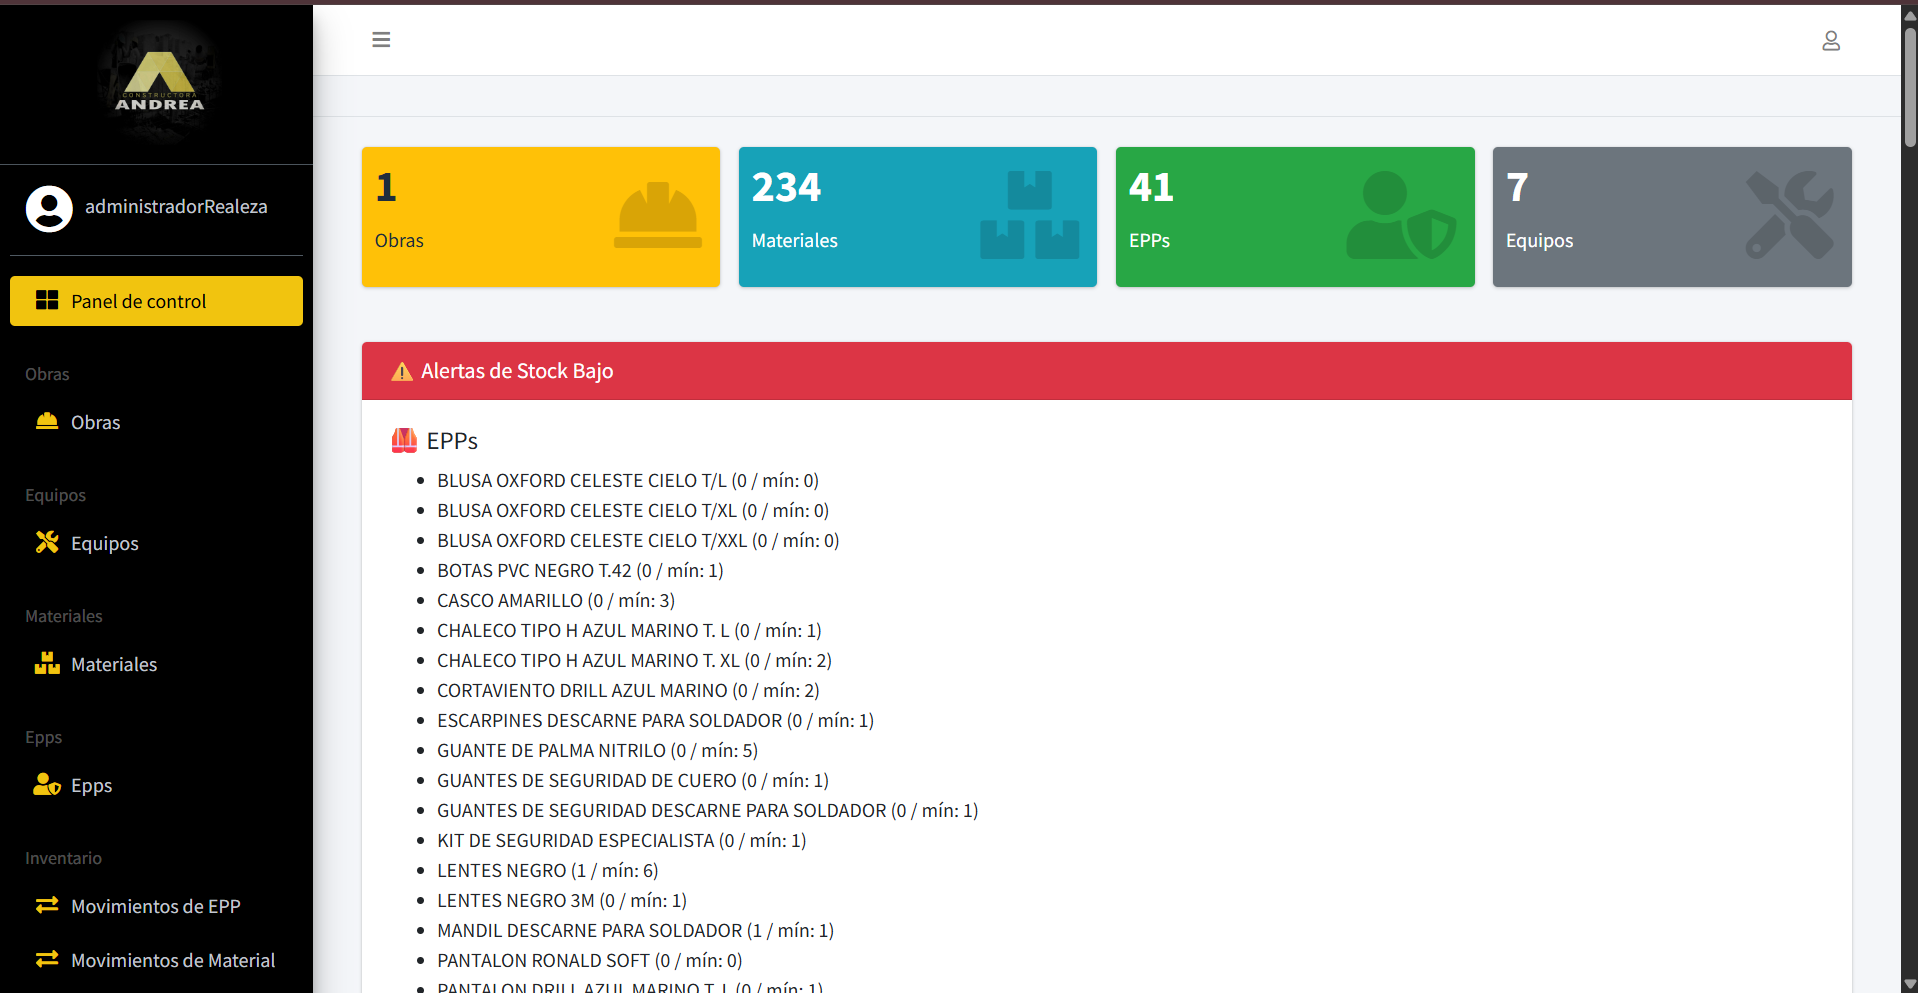Click the arrows icon for Movimientos de EPP
The width and height of the screenshot is (1918, 993).
pyautogui.click(x=47, y=905)
